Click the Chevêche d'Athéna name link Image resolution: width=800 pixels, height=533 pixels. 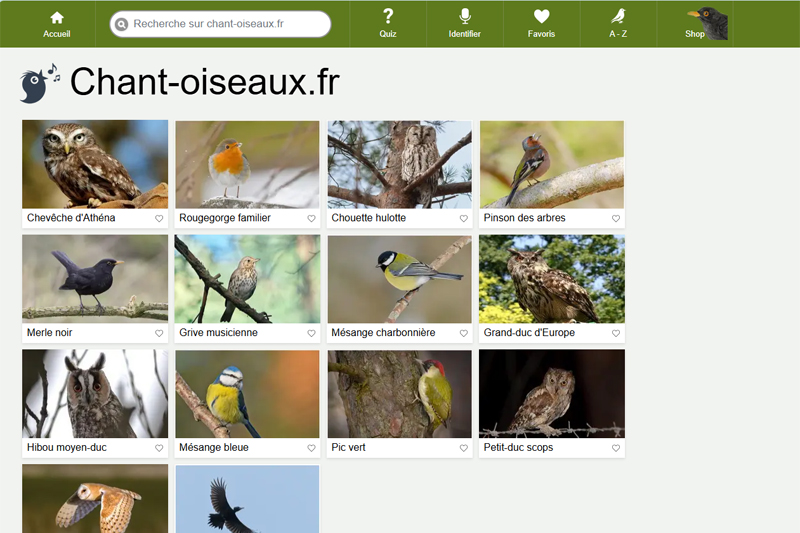pyautogui.click(x=71, y=218)
